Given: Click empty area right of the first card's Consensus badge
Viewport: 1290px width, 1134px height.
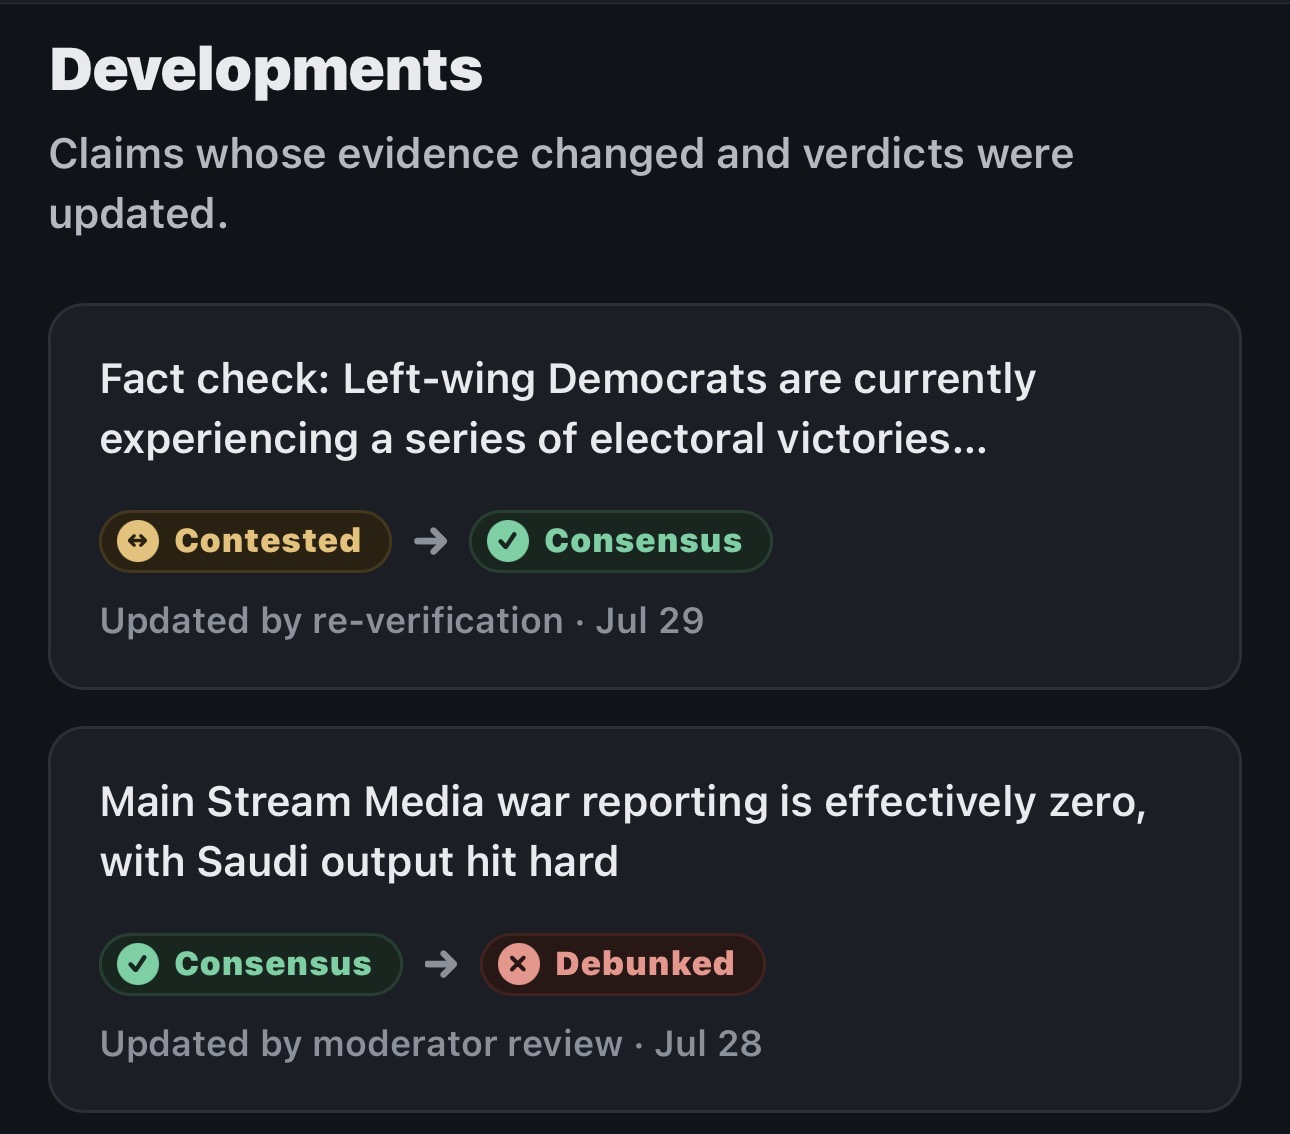Looking at the screenshot, I should click(x=1000, y=541).
